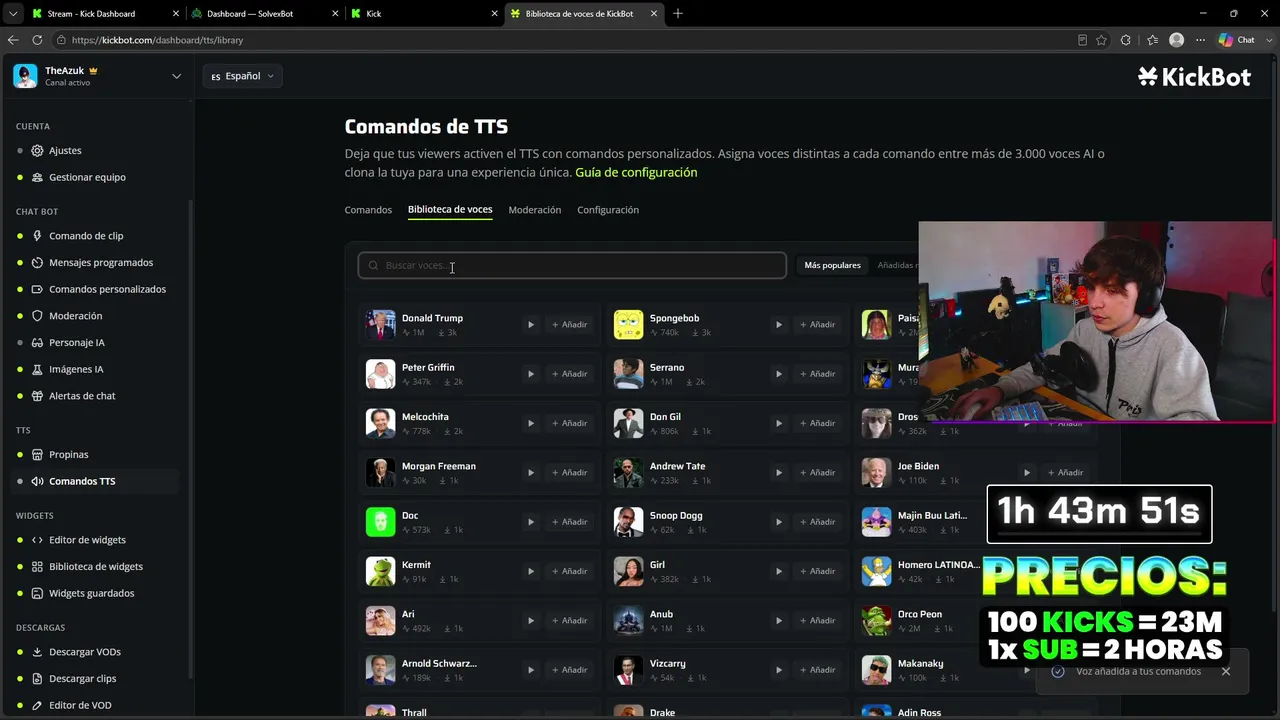This screenshot has width=1280, height=720.
Task: Select the Biblioteca de voces tab
Action: (x=450, y=210)
